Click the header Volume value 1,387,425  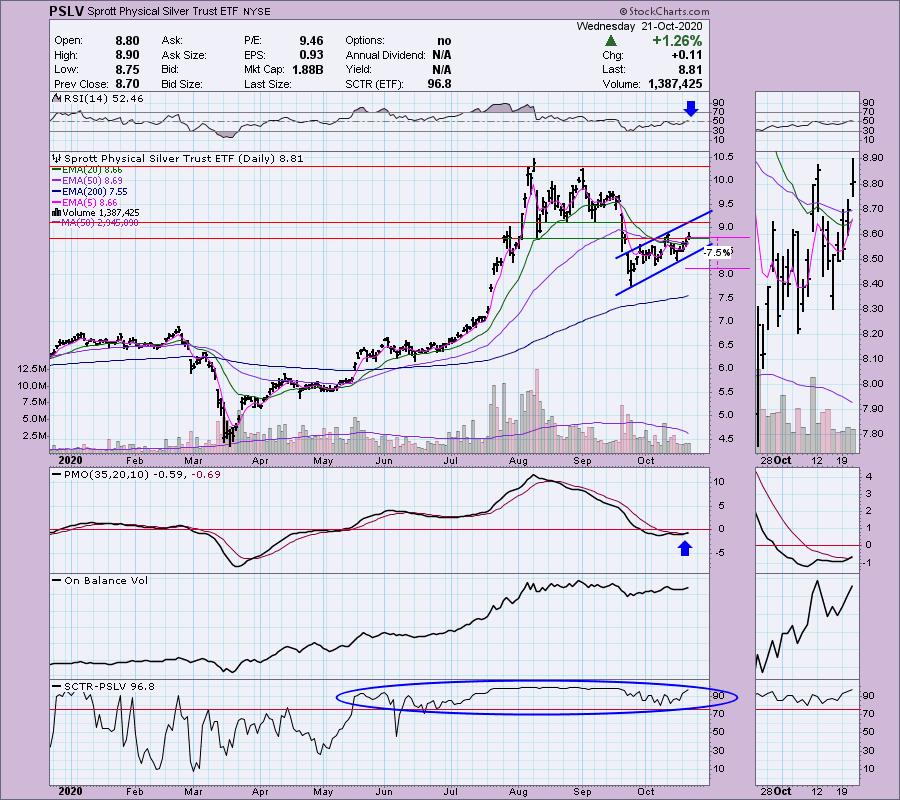[675, 84]
